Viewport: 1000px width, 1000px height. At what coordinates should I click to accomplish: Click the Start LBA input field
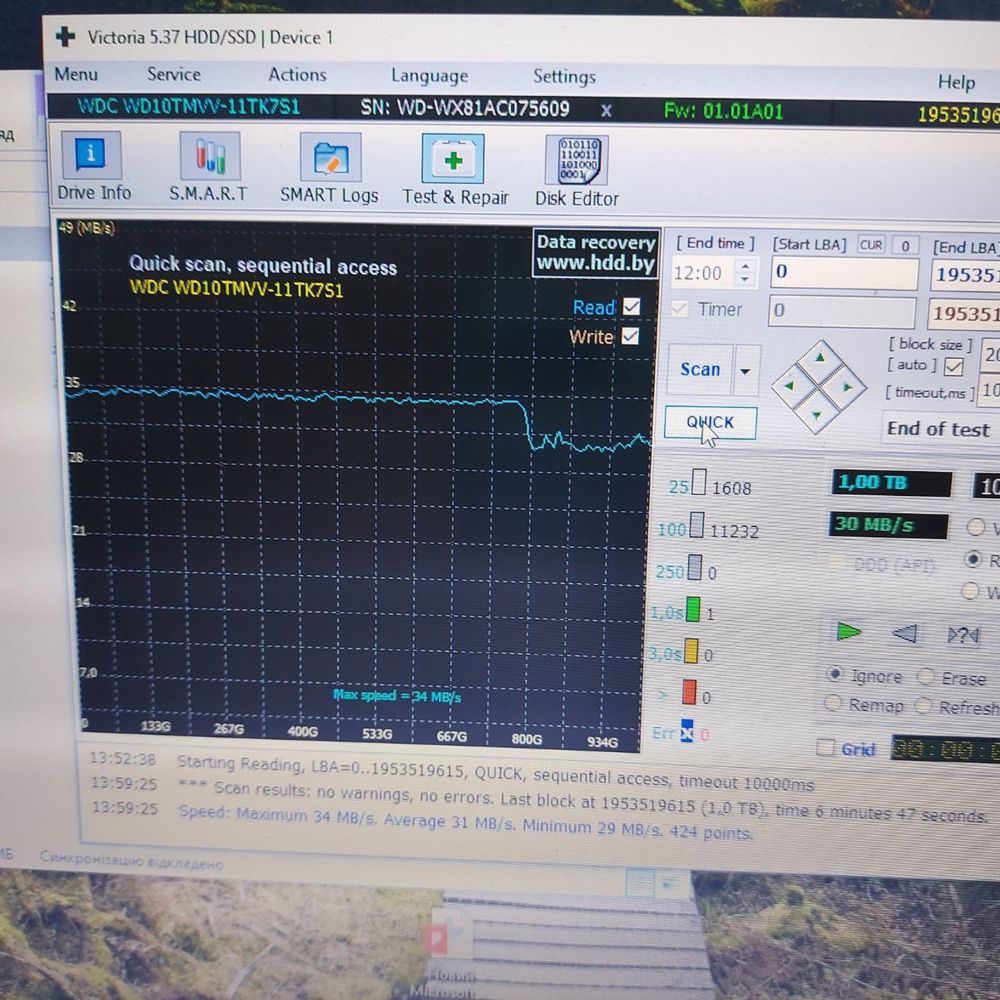[843, 272]
